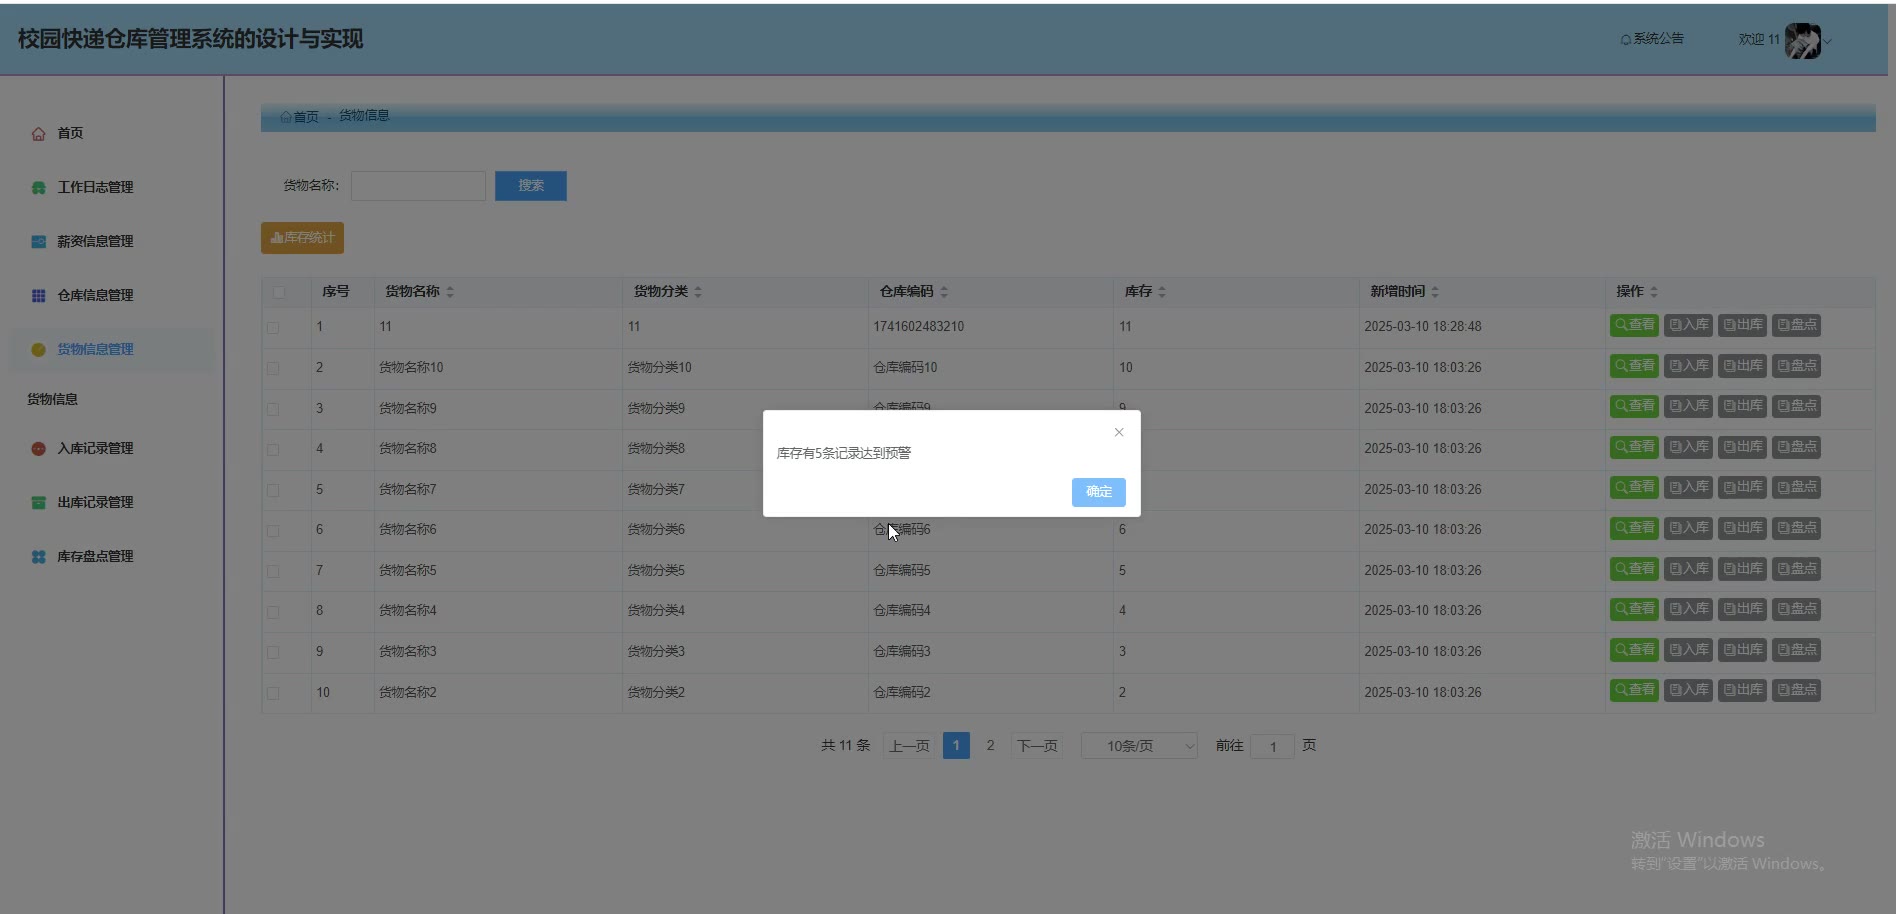
Task: Select the checkbox for row 货物名称3
Action: coord(273,652)
